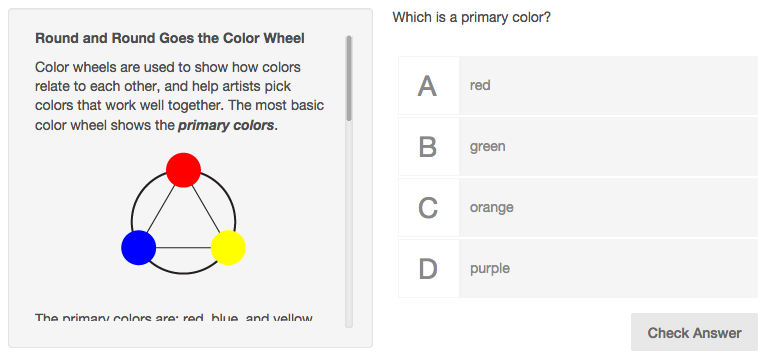Viewport: 771px width, 363px height.
Task: Click the scrollbar track below the thumb
Action: tap(349, 224)
